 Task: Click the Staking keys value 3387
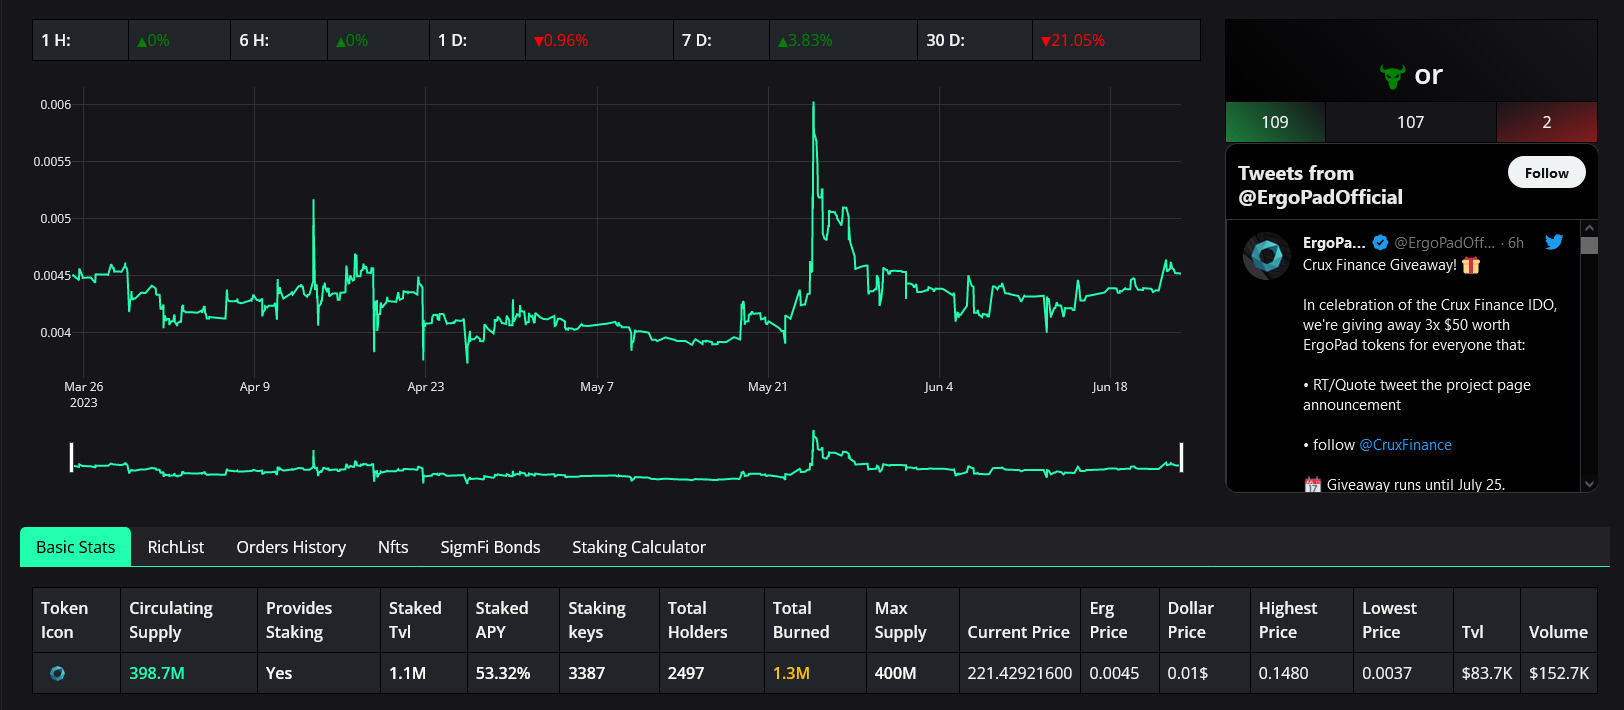[x=586, y=673]
